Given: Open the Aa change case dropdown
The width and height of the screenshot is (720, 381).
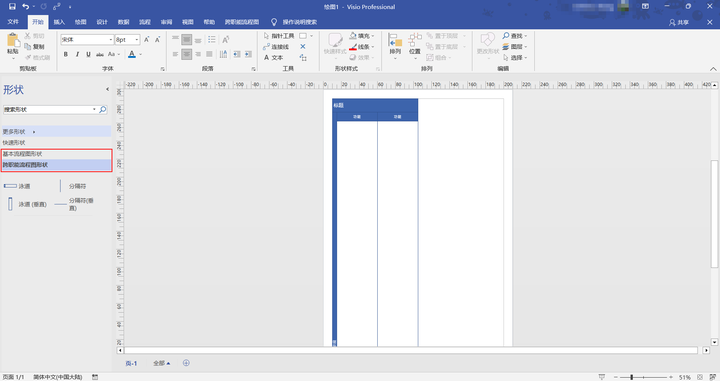Looking at the screenshot, I should pos(113,54).
